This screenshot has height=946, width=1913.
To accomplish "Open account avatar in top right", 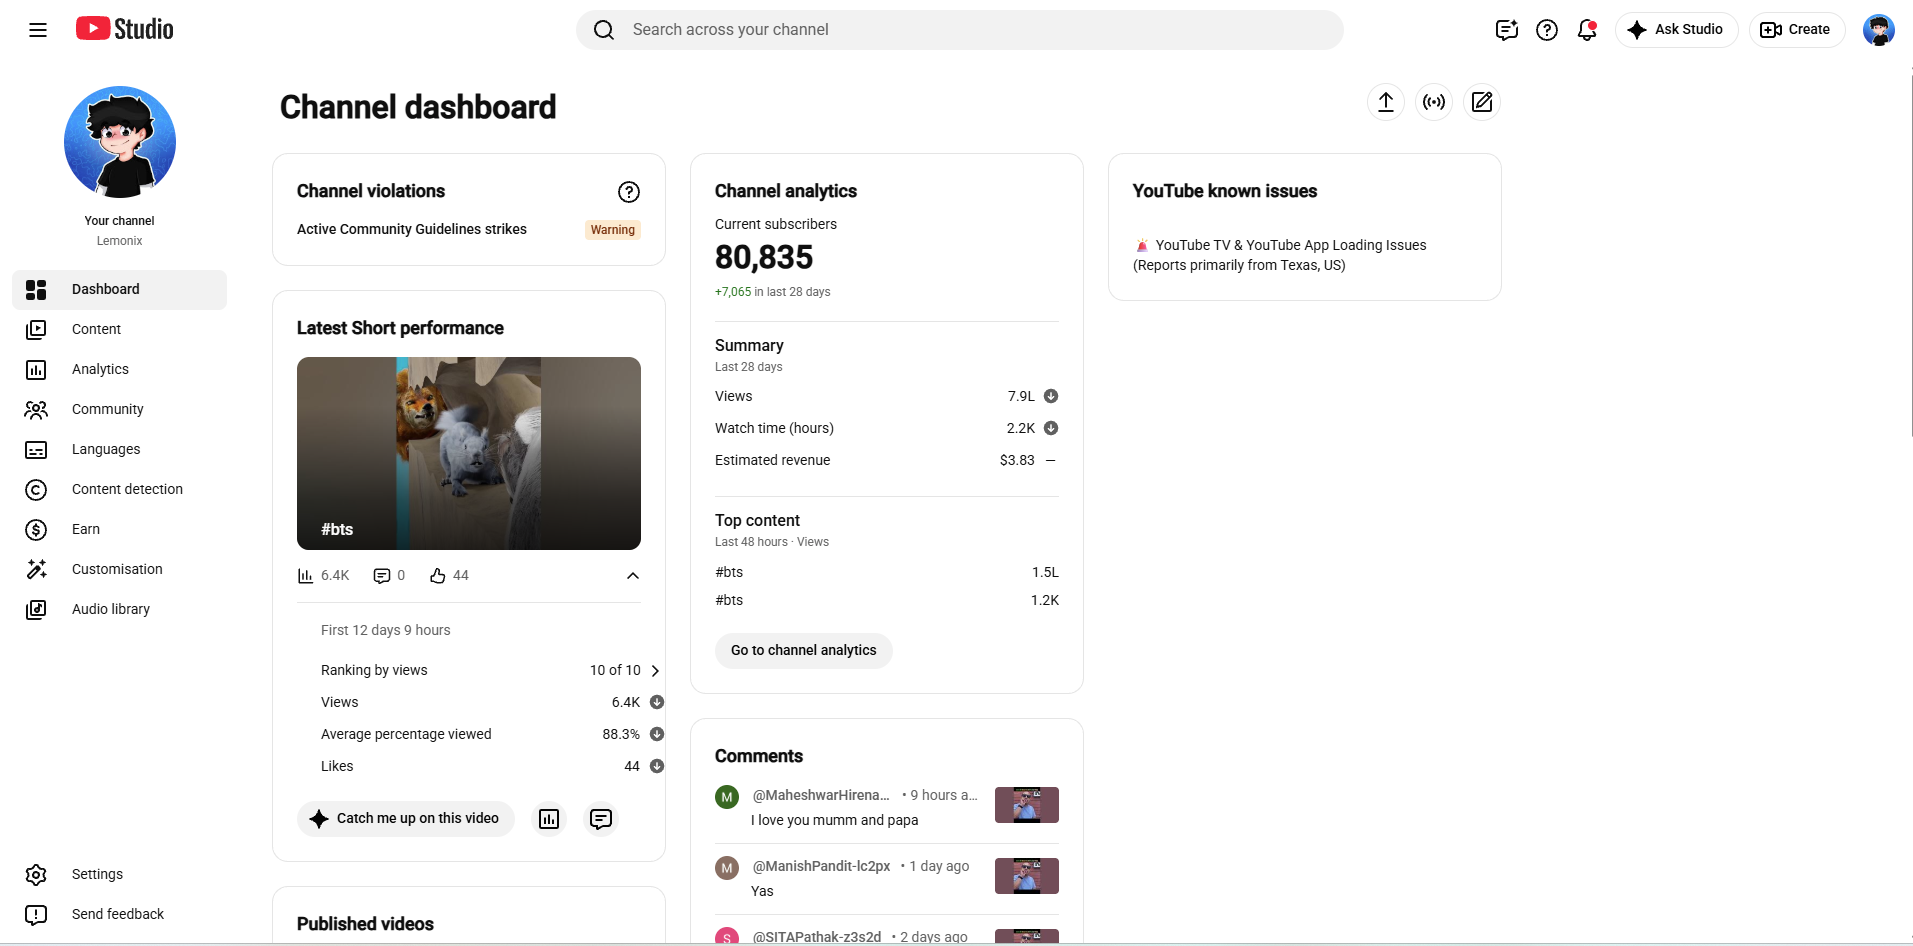I will tap(1879, 30).
